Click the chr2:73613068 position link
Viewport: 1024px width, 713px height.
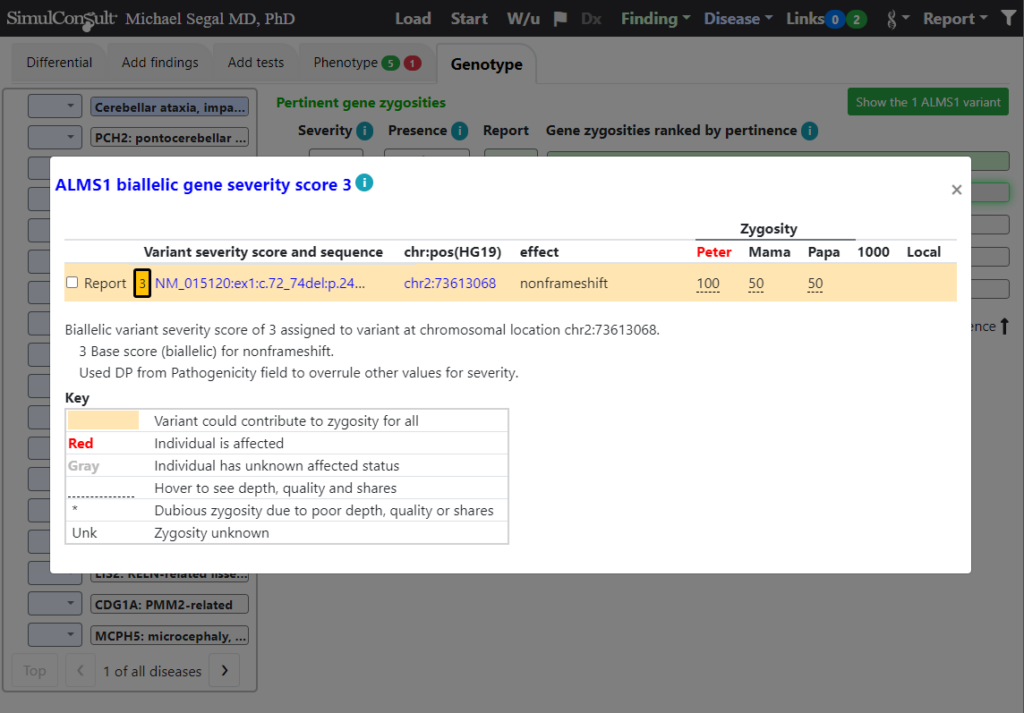coord(449,284)
